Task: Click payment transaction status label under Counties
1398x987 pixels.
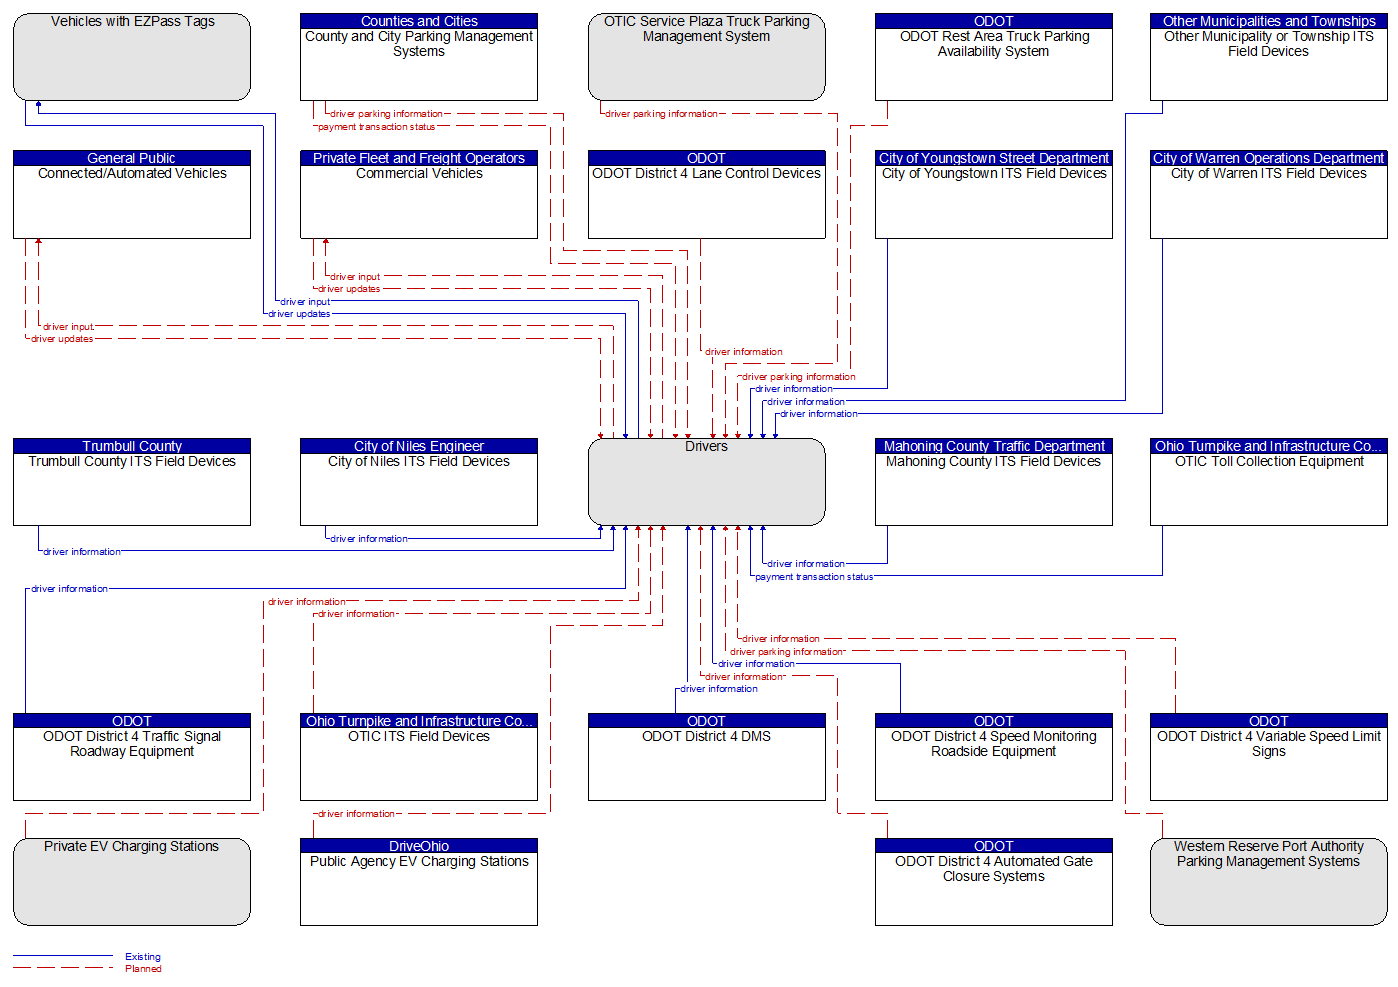Action: pos(376,127)
